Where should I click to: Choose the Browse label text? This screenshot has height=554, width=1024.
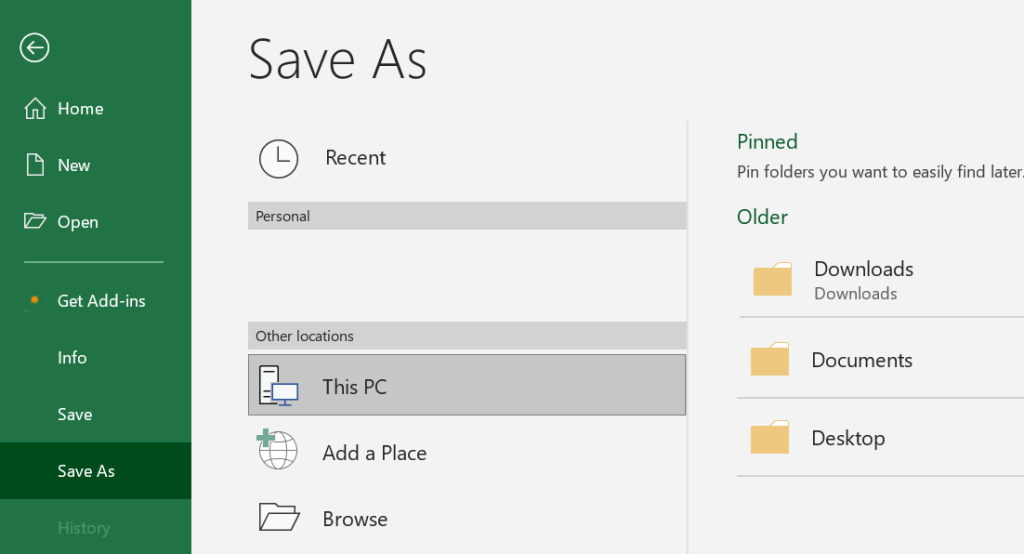pyautogui.click(x=355, y=519)
